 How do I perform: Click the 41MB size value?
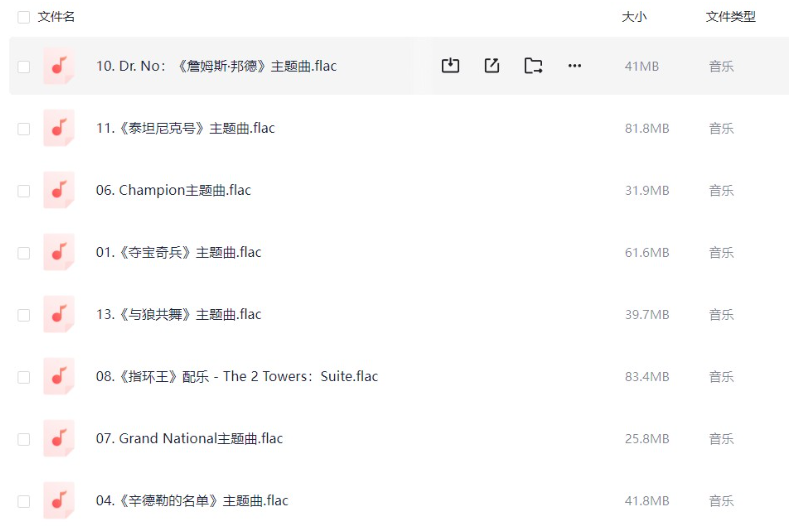tap(642, 66)
